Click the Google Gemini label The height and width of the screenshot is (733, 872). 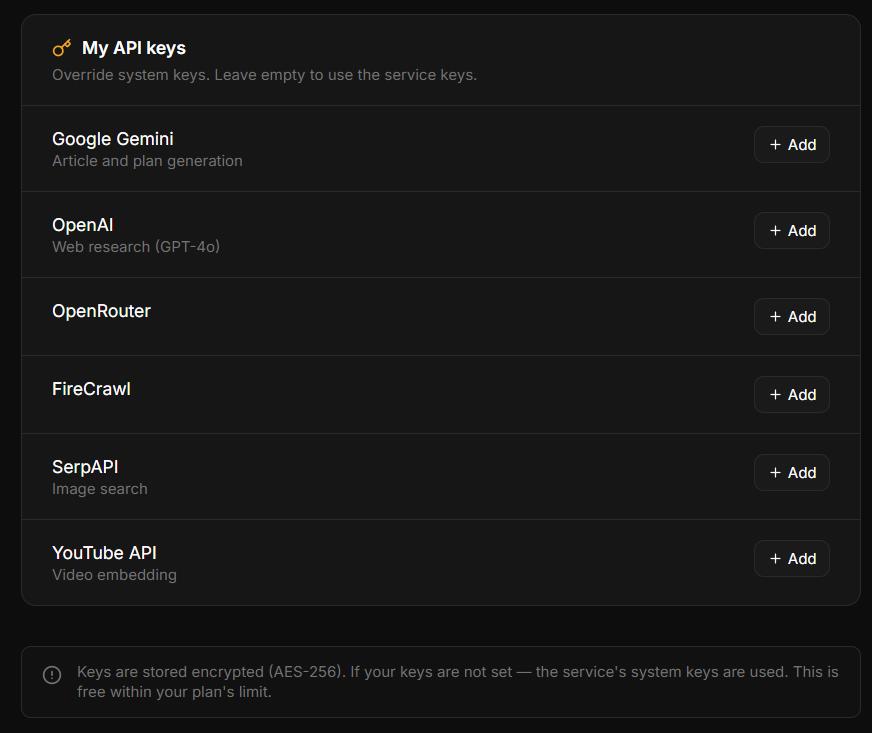coord(113,139)
